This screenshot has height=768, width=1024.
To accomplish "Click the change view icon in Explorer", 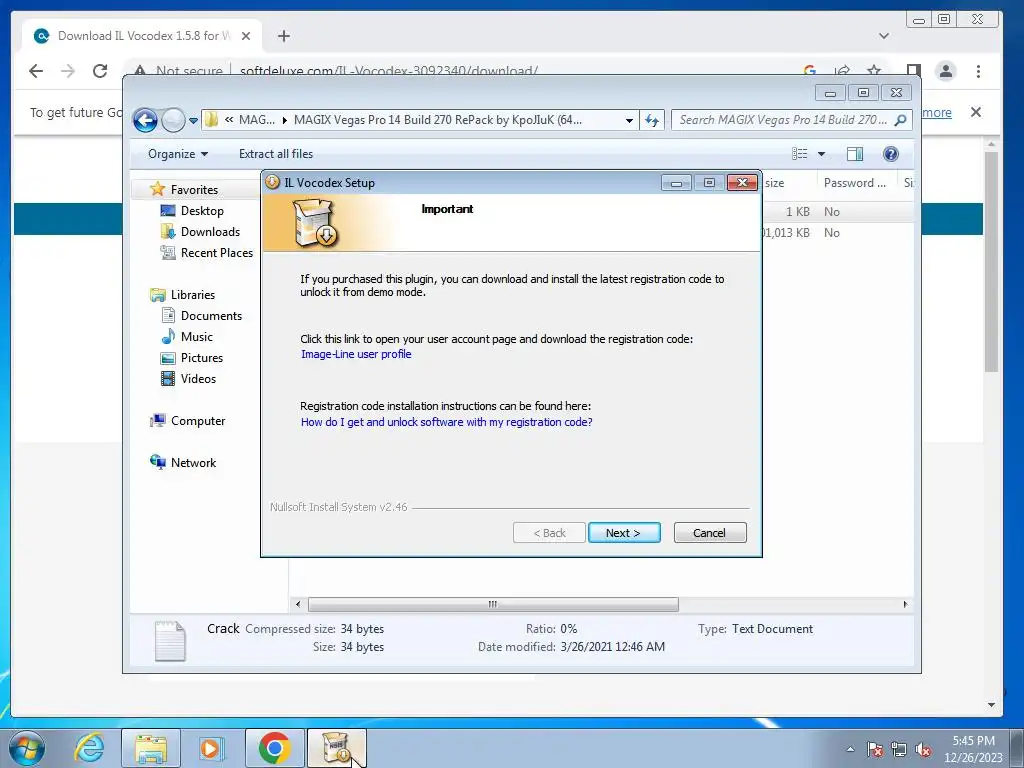I will pyautogui.click(x=799, y=154).
